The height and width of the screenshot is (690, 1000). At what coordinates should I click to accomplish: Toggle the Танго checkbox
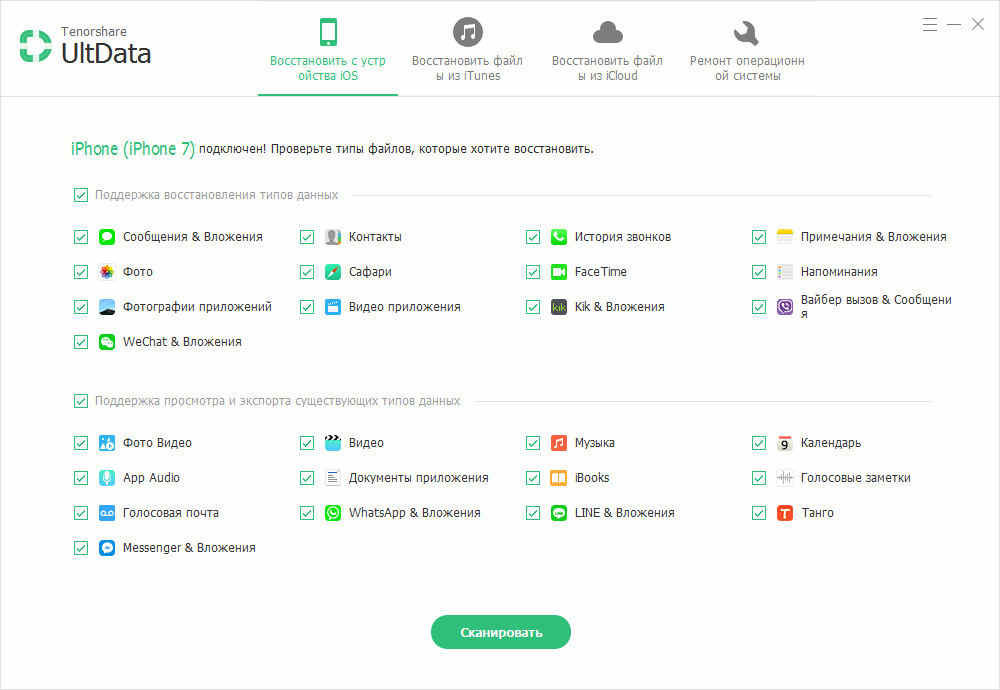(758, 513)
